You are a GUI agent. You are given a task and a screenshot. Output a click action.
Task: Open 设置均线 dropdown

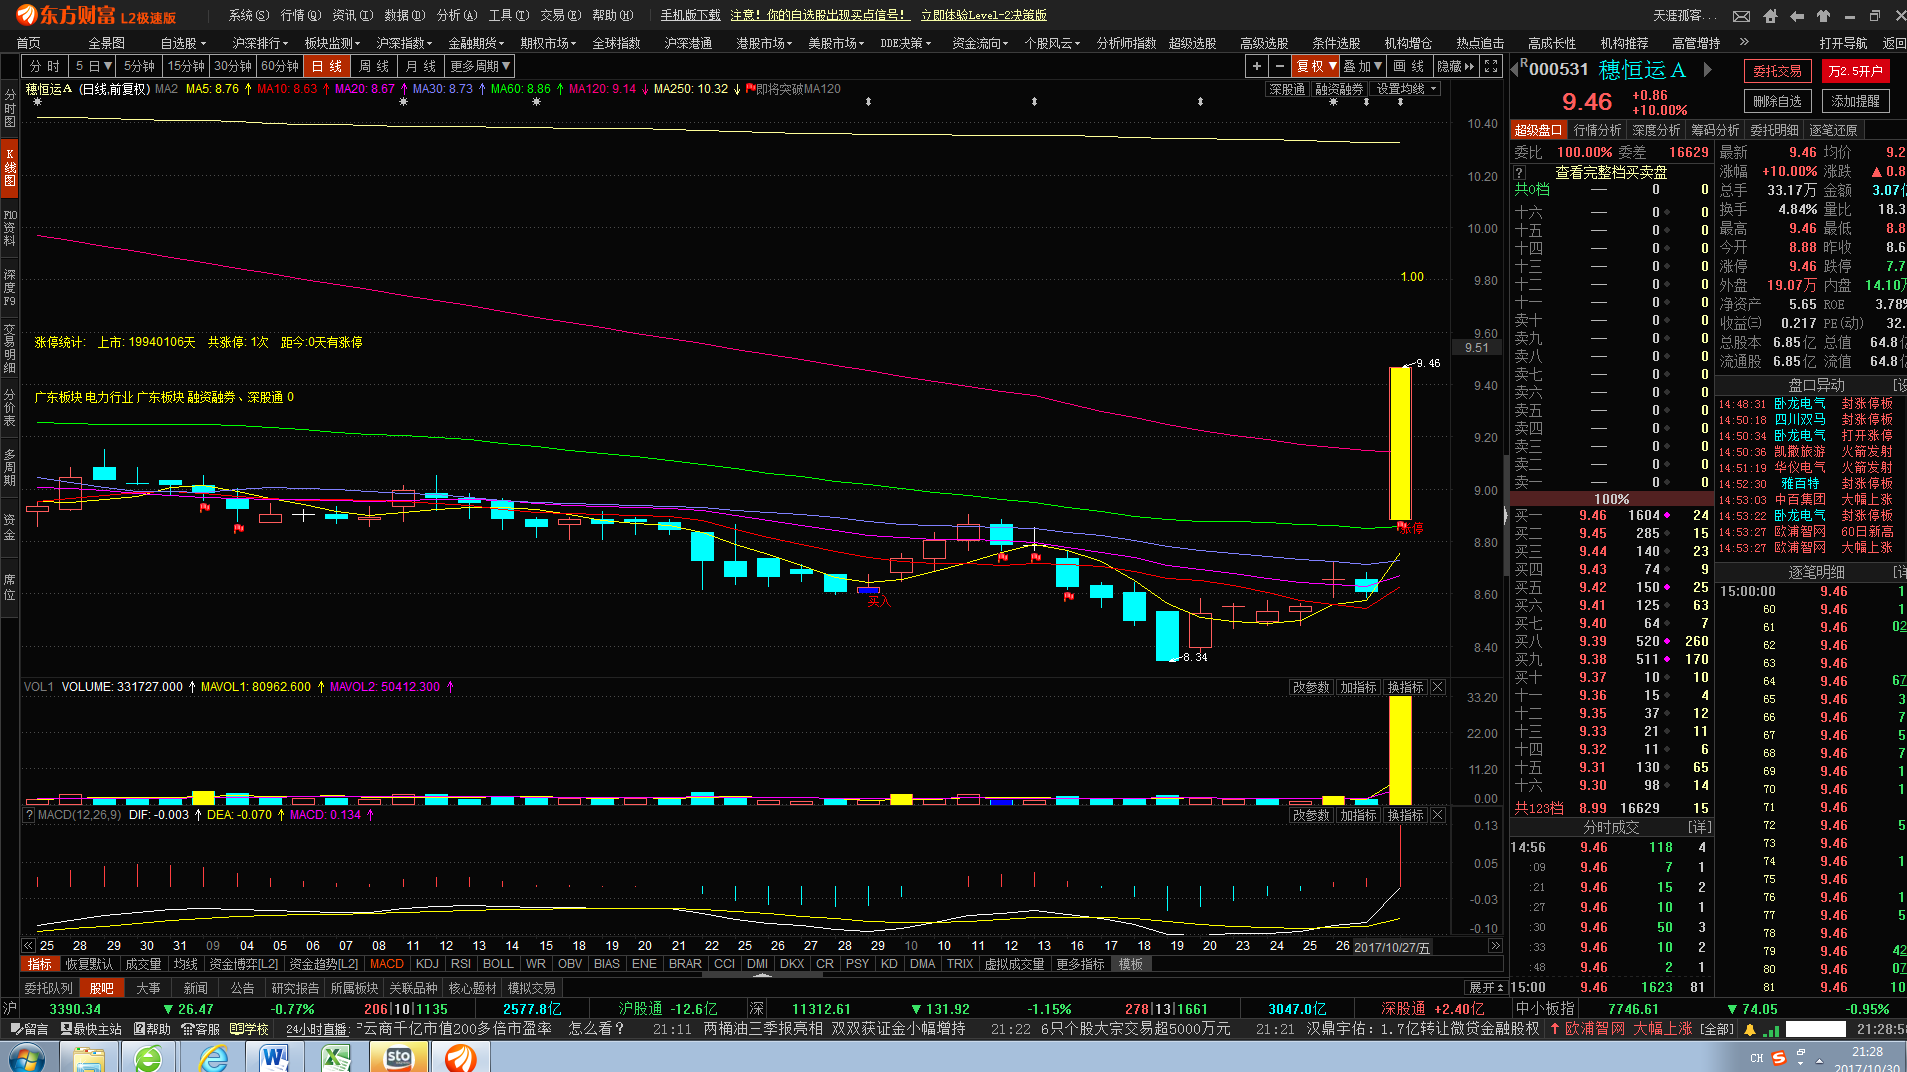tap(1407, 89)
